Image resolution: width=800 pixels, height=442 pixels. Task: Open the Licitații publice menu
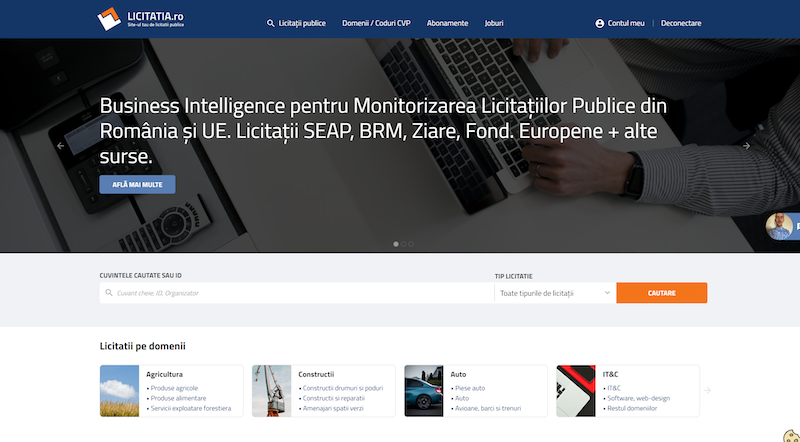click(302, 23)
